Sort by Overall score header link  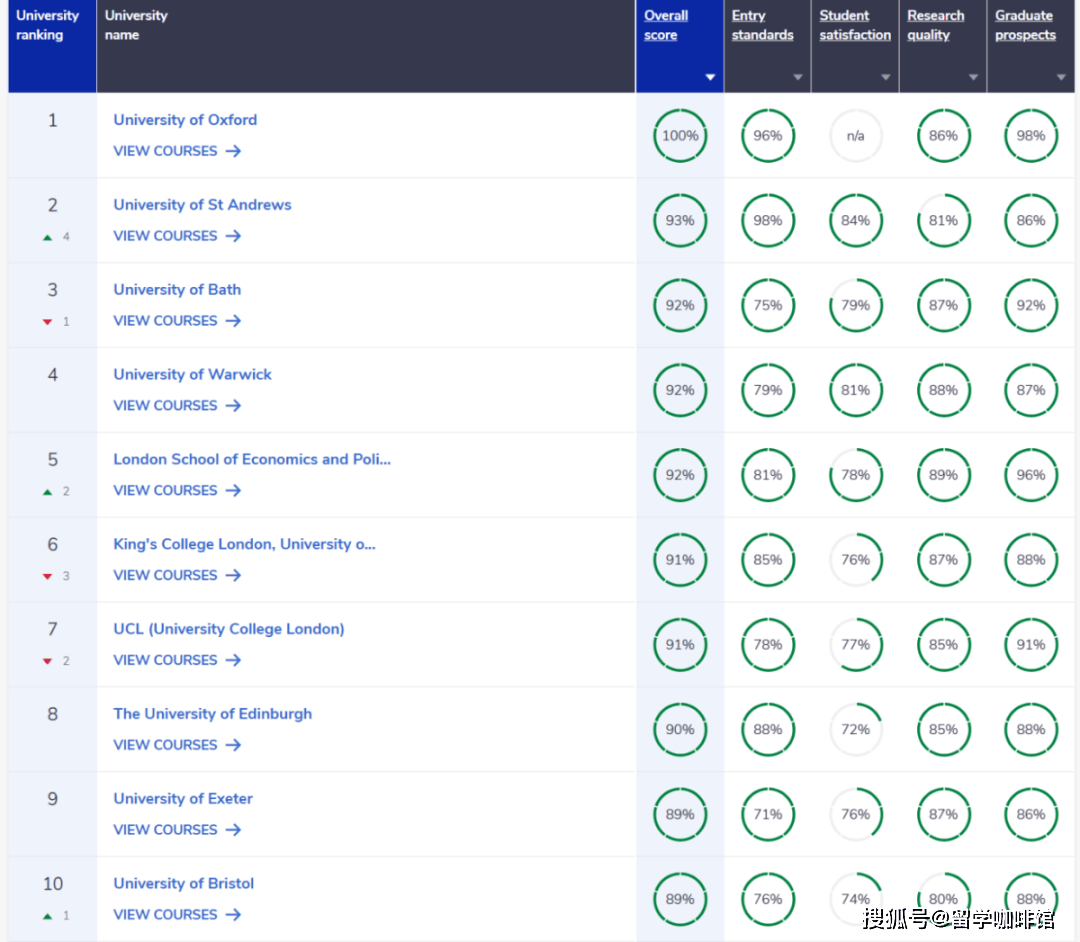[665, 25]
